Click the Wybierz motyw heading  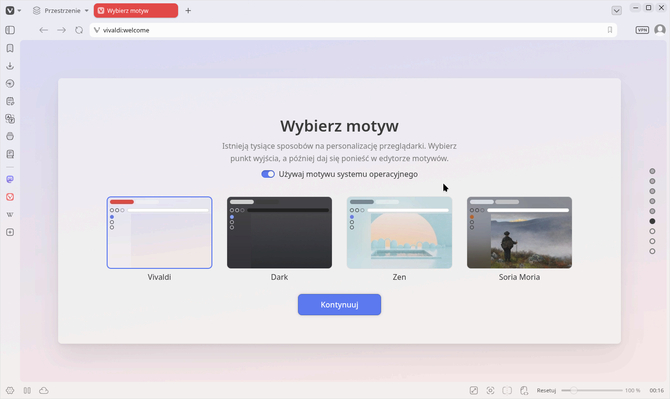(339, 126)
